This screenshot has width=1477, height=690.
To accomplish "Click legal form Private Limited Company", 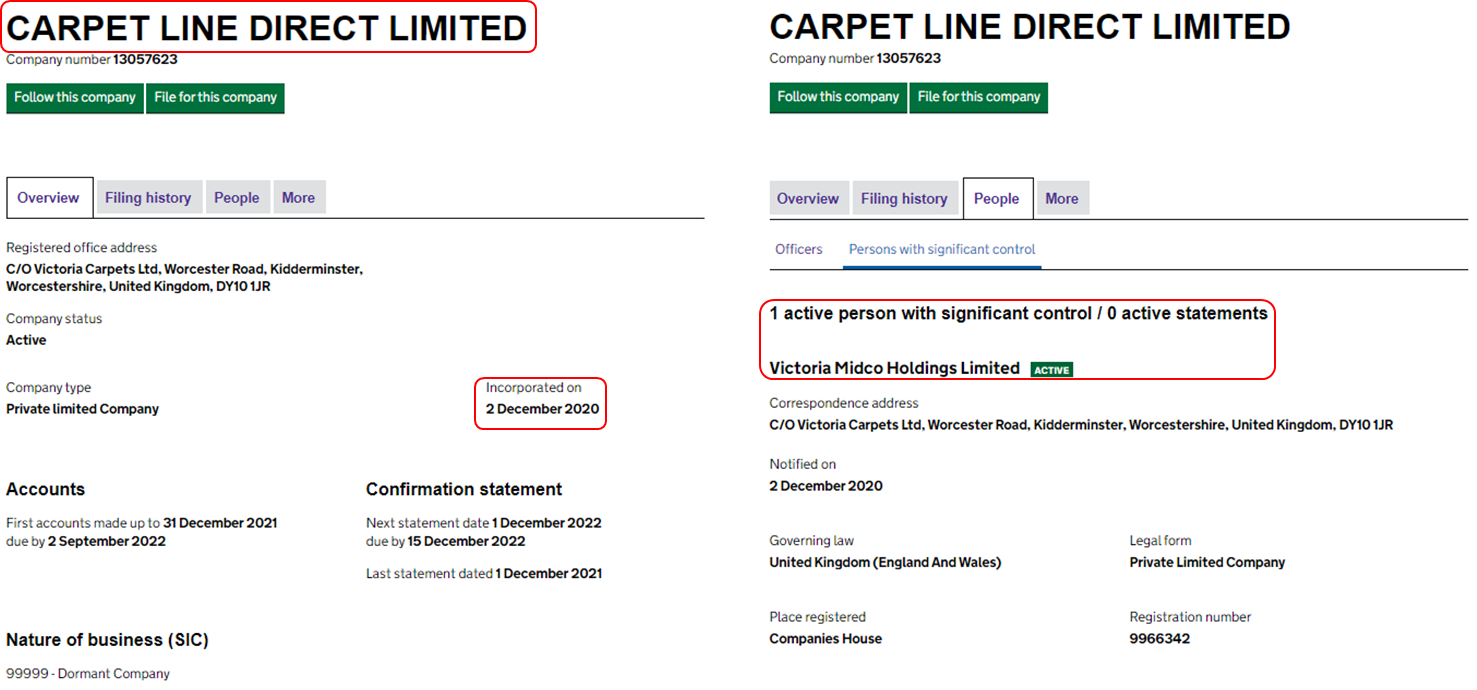I will (1207, 563).
